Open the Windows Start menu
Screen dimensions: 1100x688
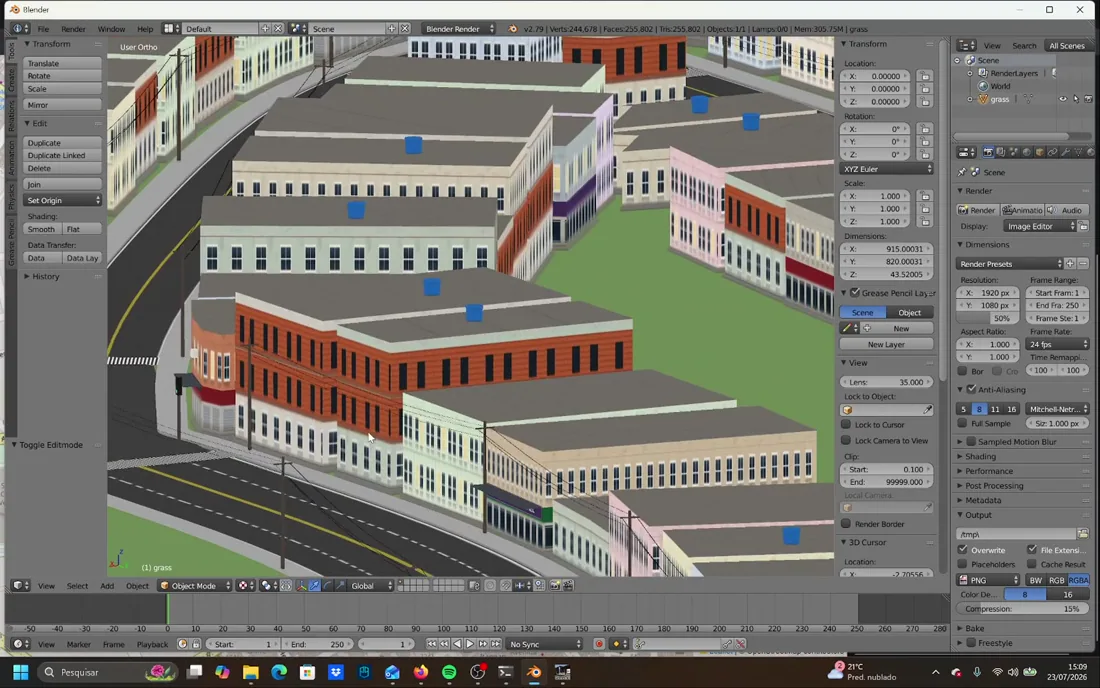tap(20, 673)
